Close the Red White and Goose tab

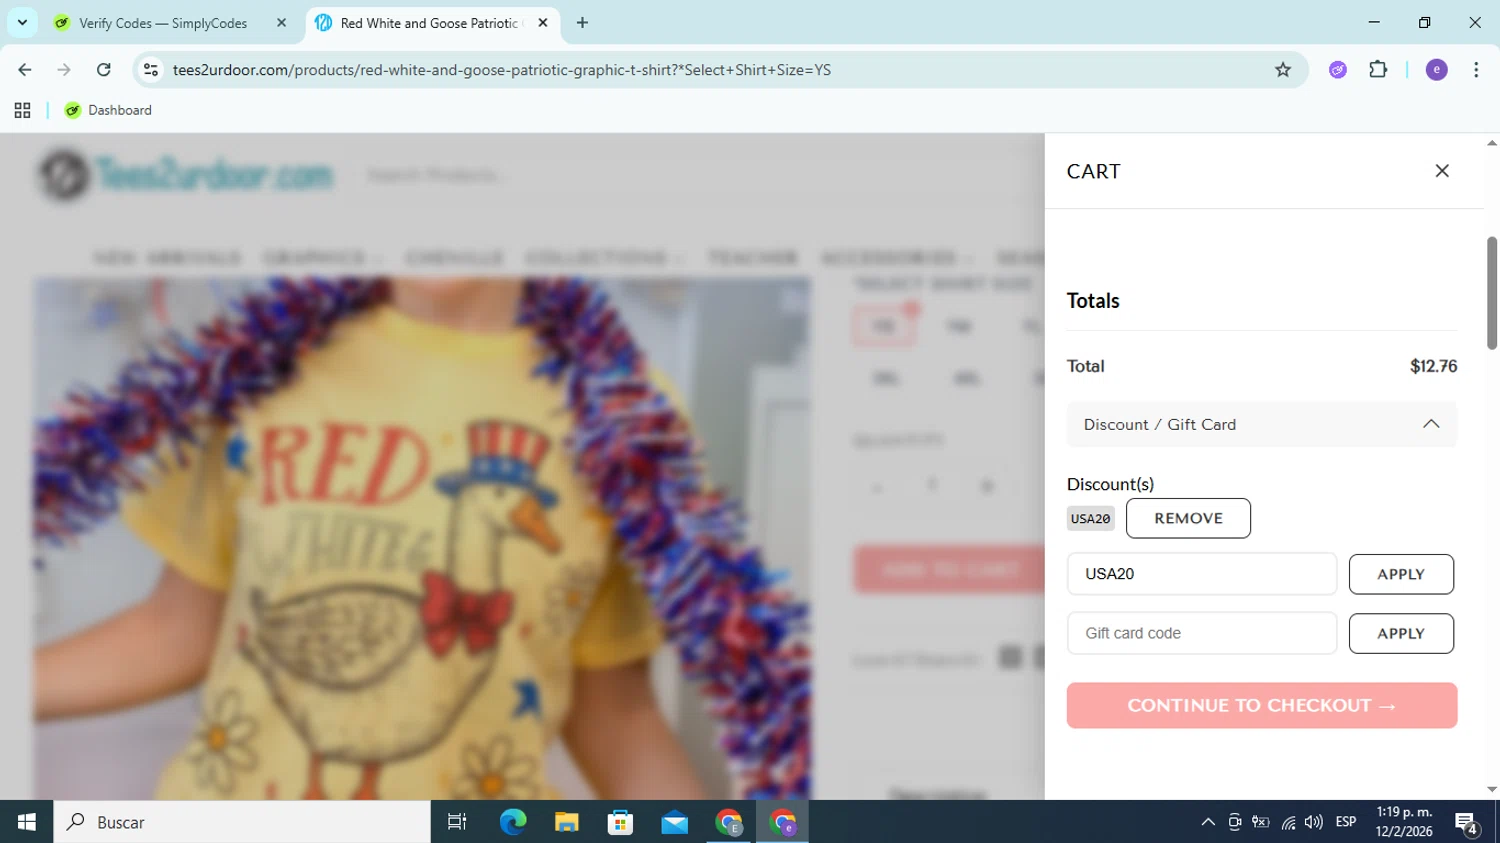pyautogui.click(x=543, y=23)
